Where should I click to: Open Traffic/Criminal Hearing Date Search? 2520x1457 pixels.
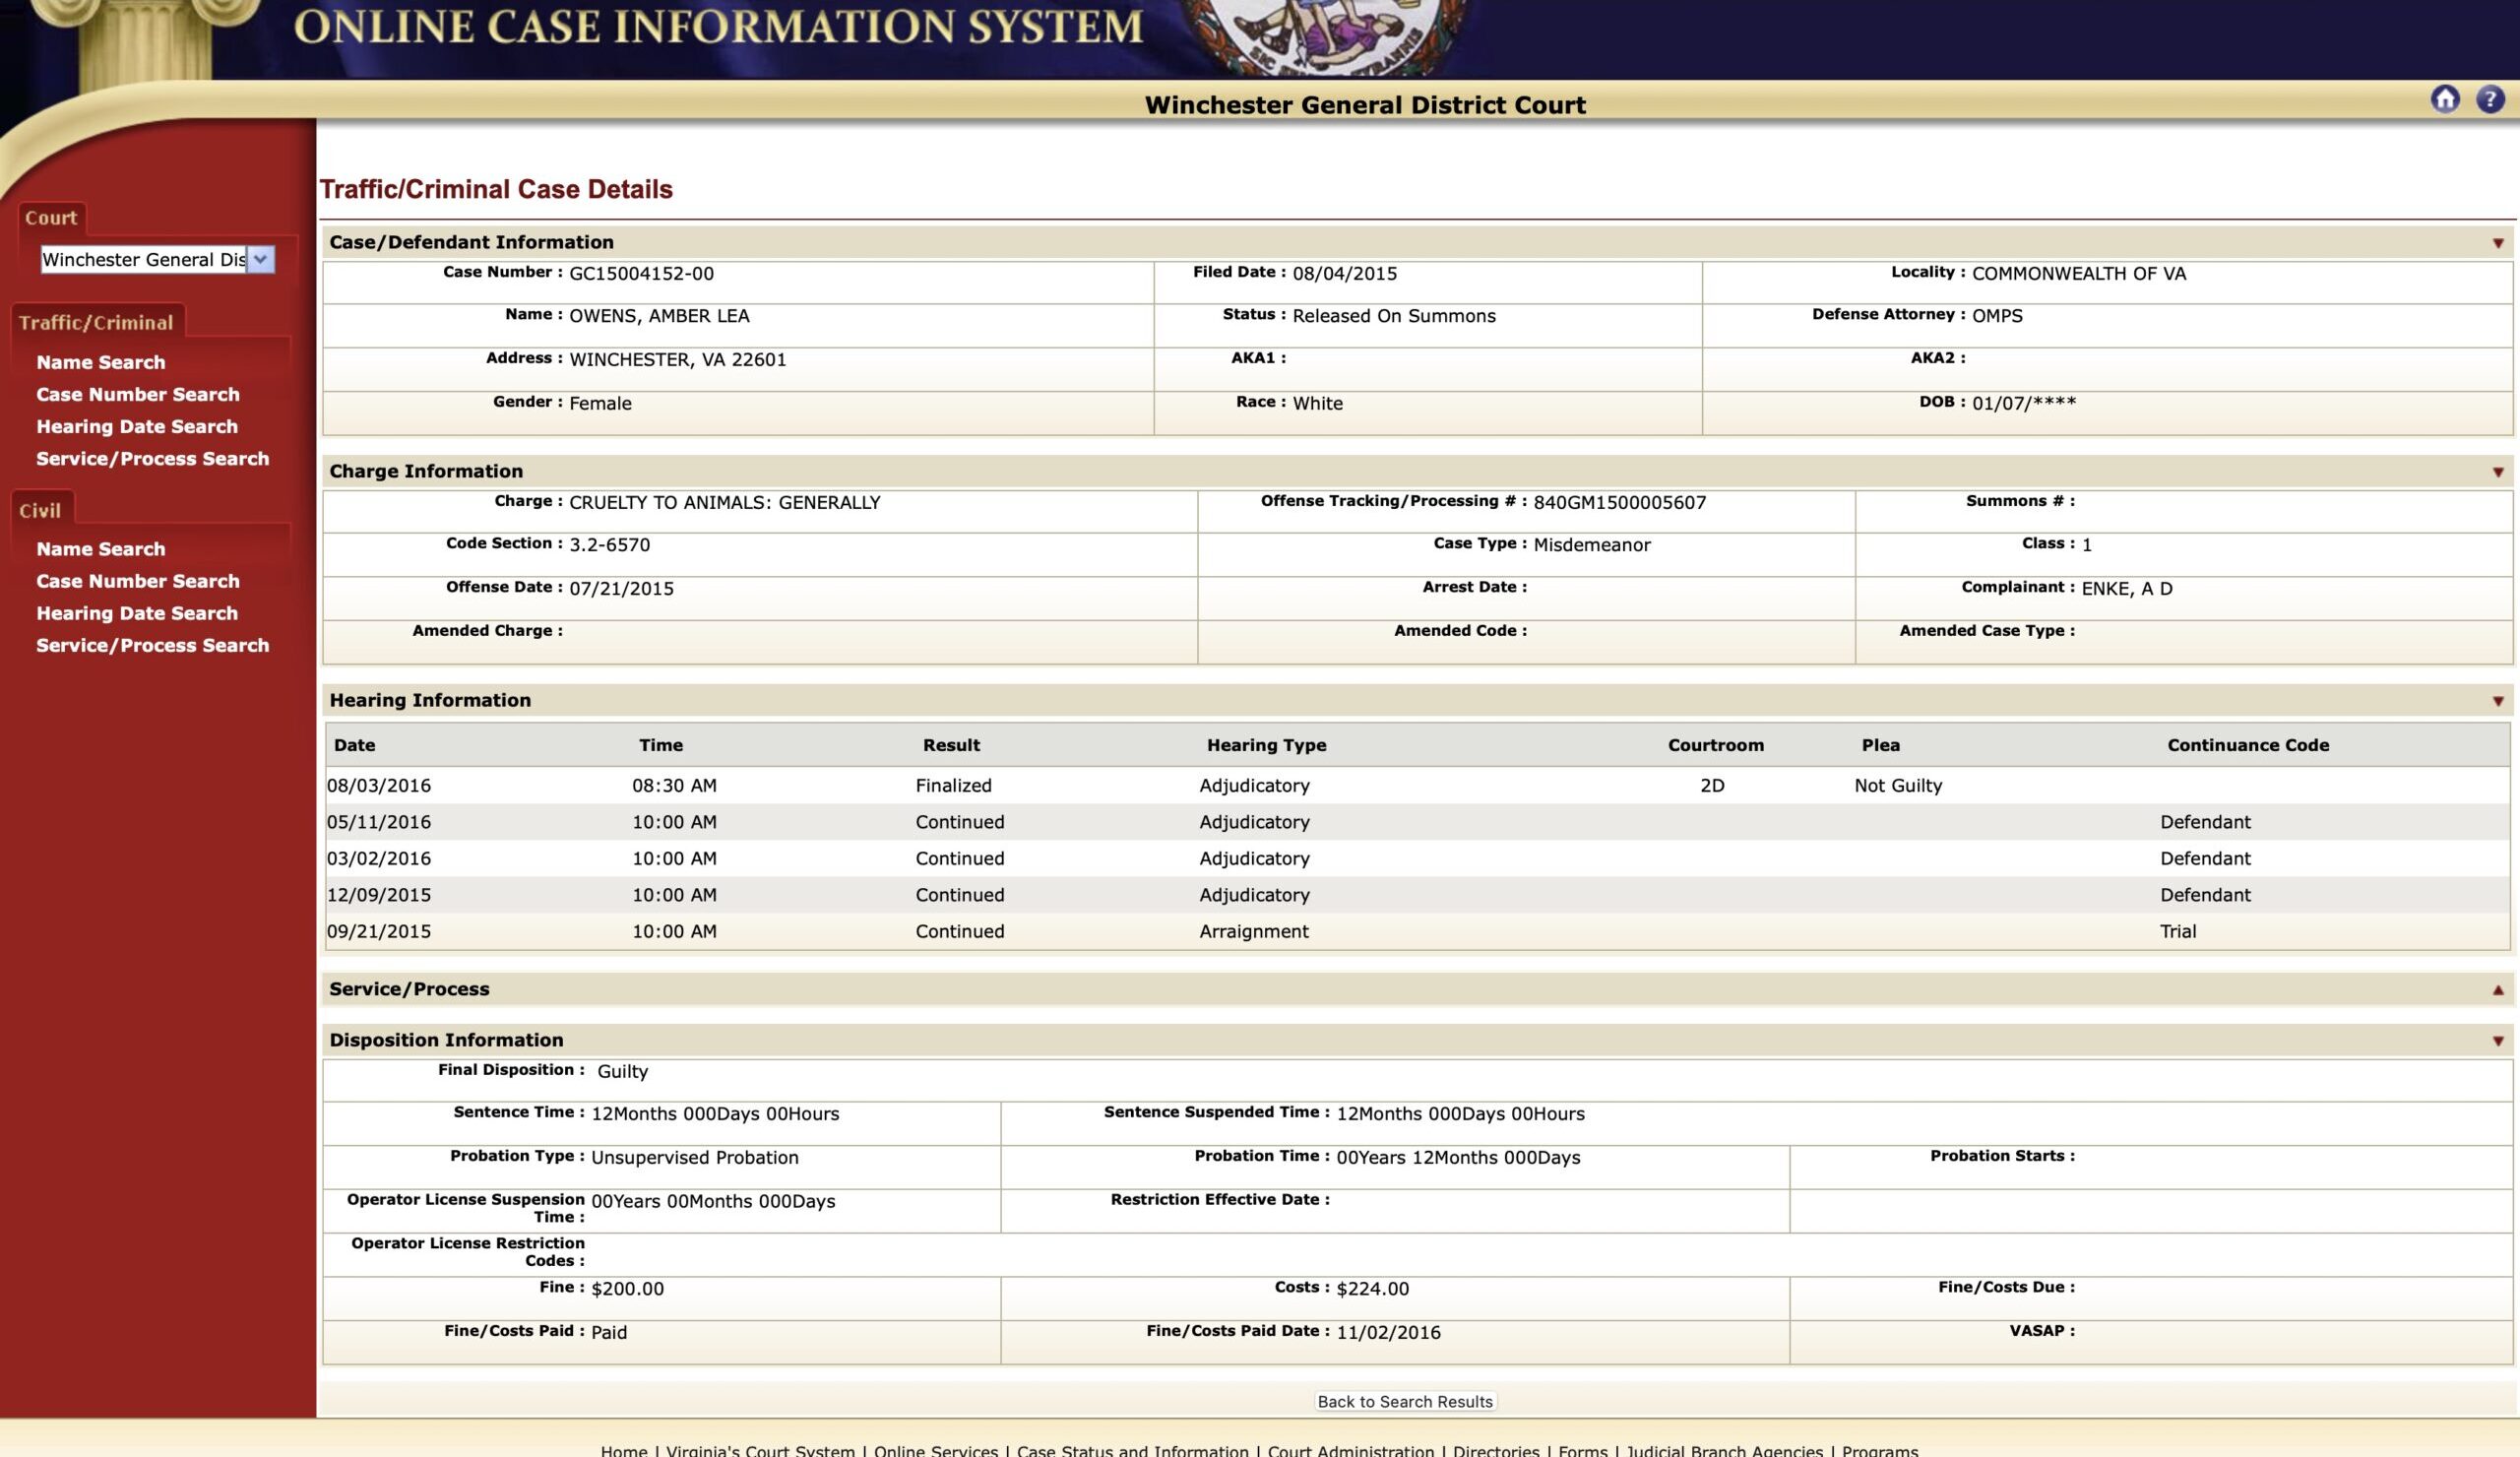click(x=137, y=426)
